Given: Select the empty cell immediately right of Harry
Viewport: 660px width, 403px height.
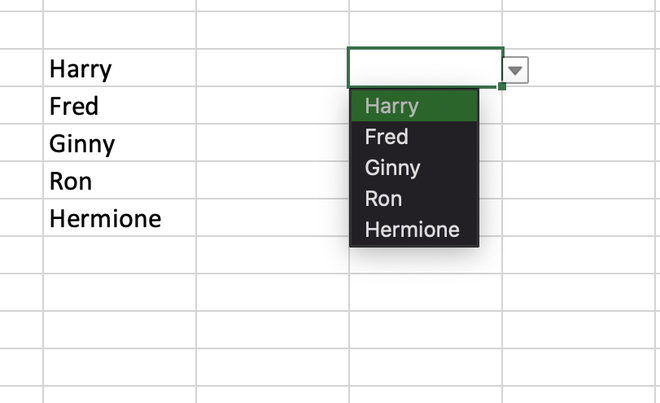Looking at the screenshot, I should 272,69.
